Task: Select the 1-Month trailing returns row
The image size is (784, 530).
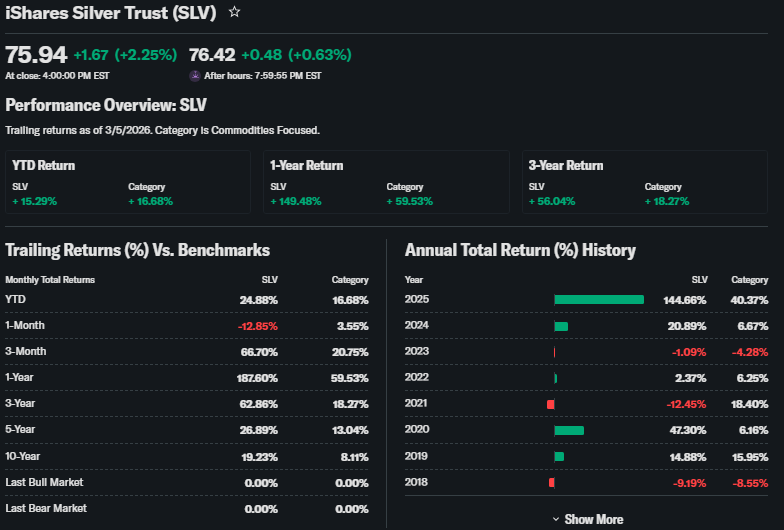Action: [x=186, y=325]
